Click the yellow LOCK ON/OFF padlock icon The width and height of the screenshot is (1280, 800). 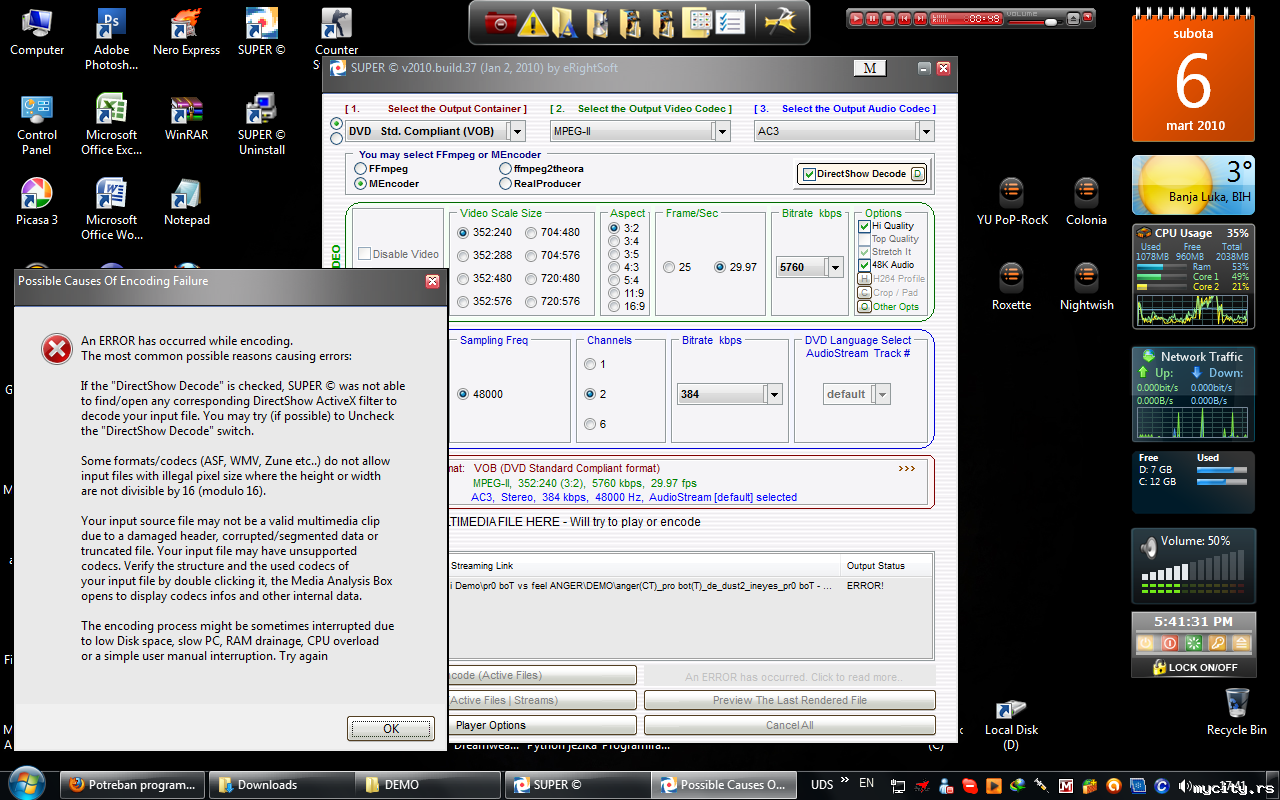coord(1159,667)
